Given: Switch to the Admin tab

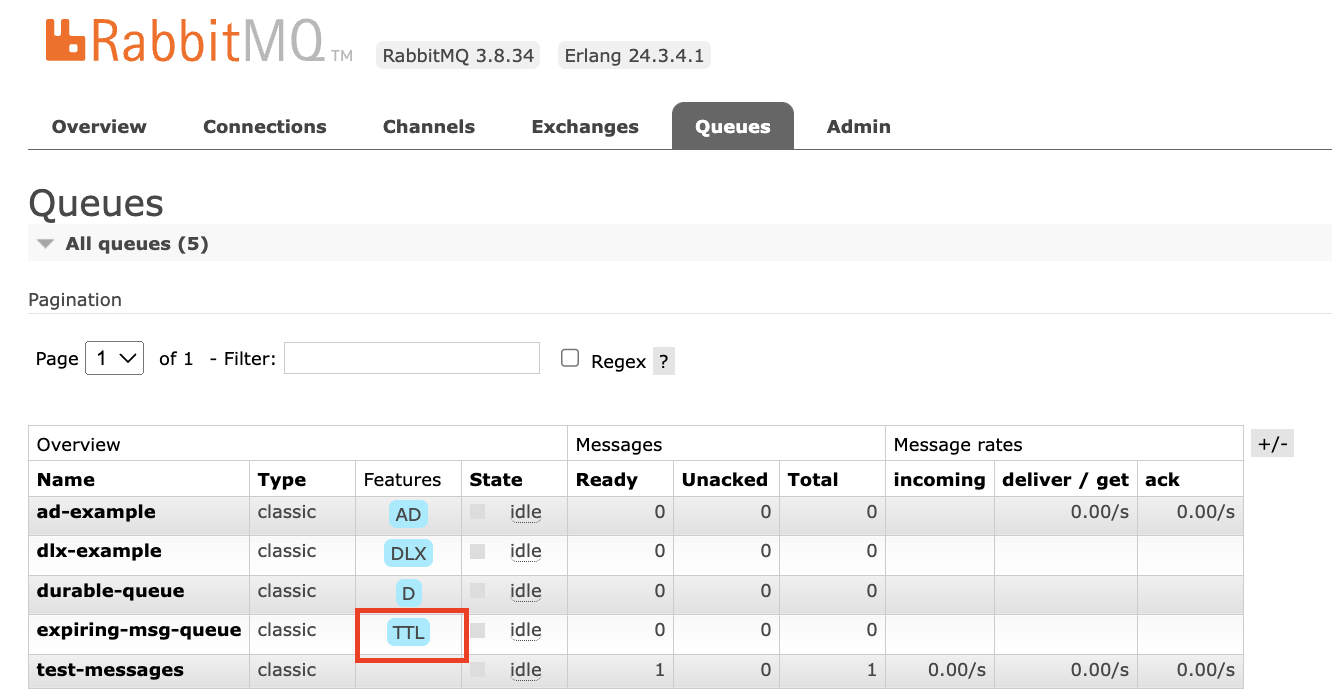Looking at the screenshot, I should point(859,127).
